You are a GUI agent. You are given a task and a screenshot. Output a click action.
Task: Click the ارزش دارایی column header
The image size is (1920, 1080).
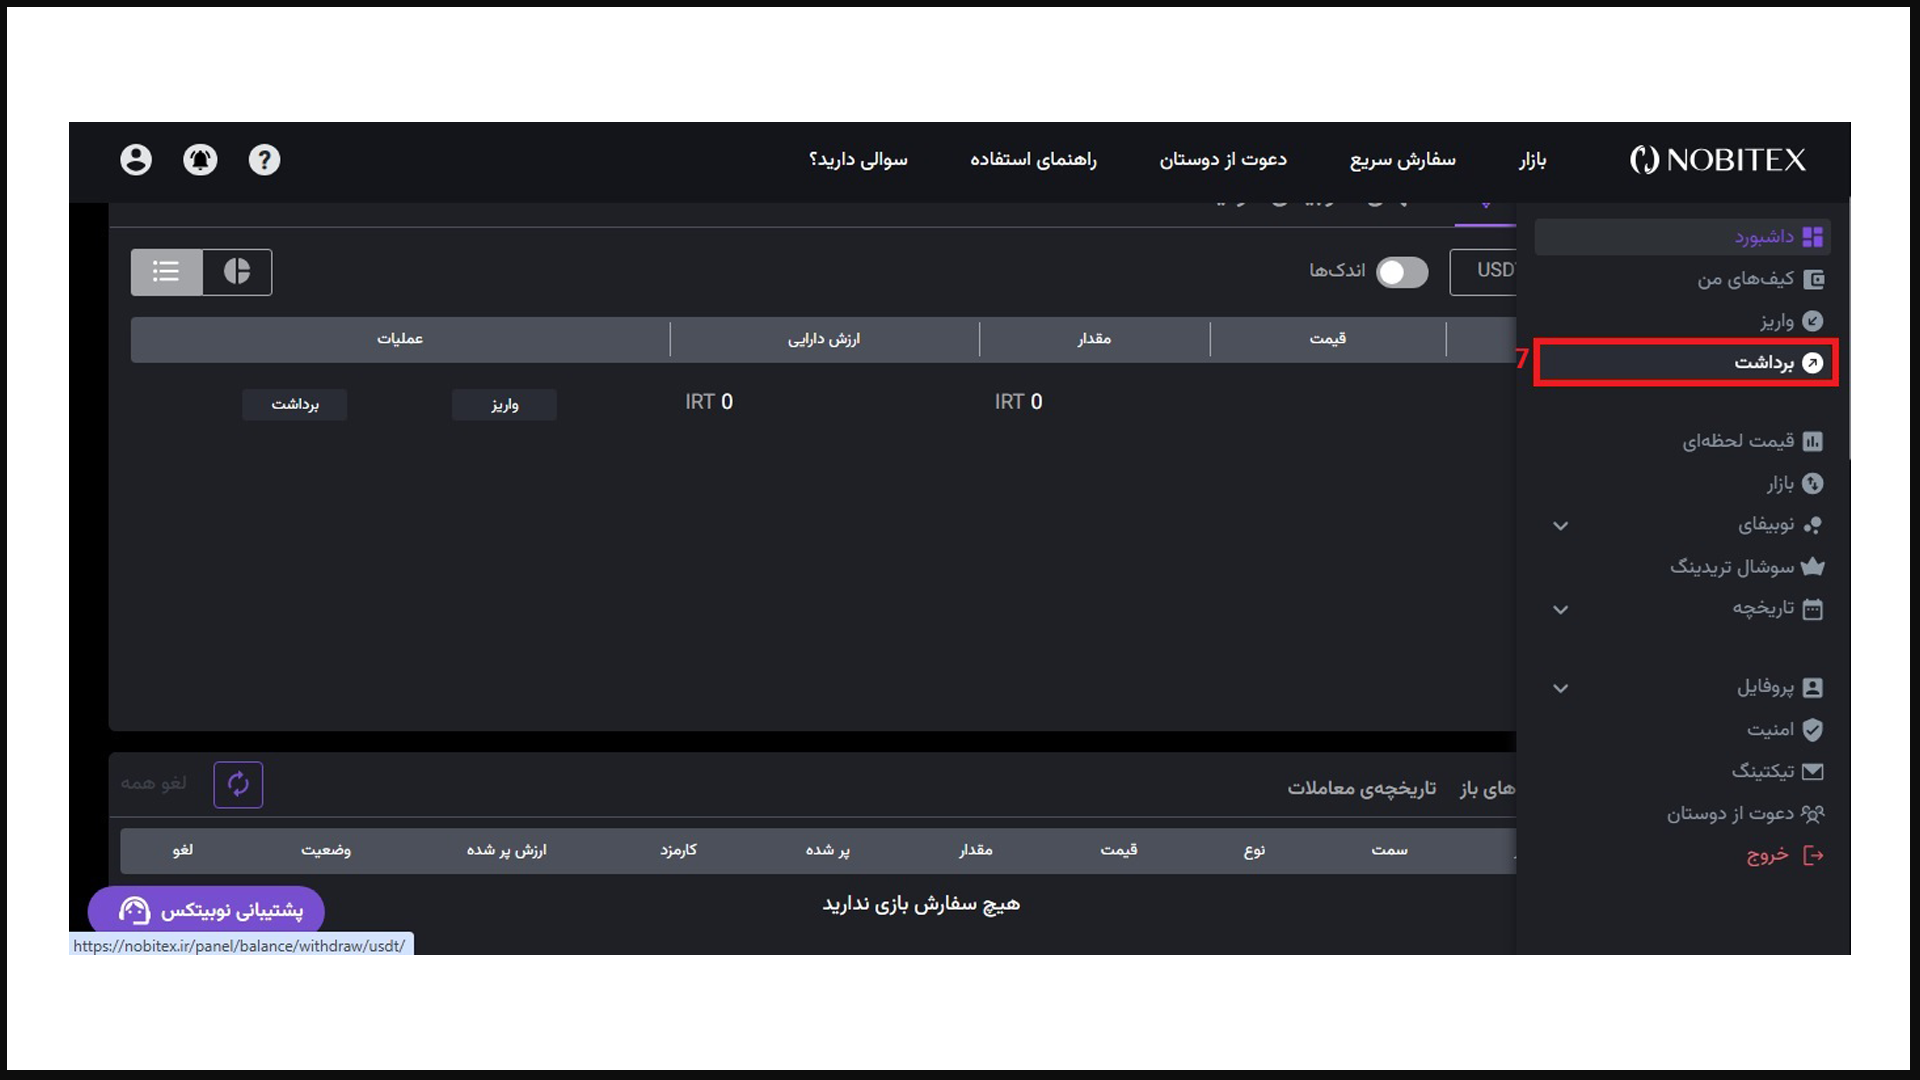point(824,339)
